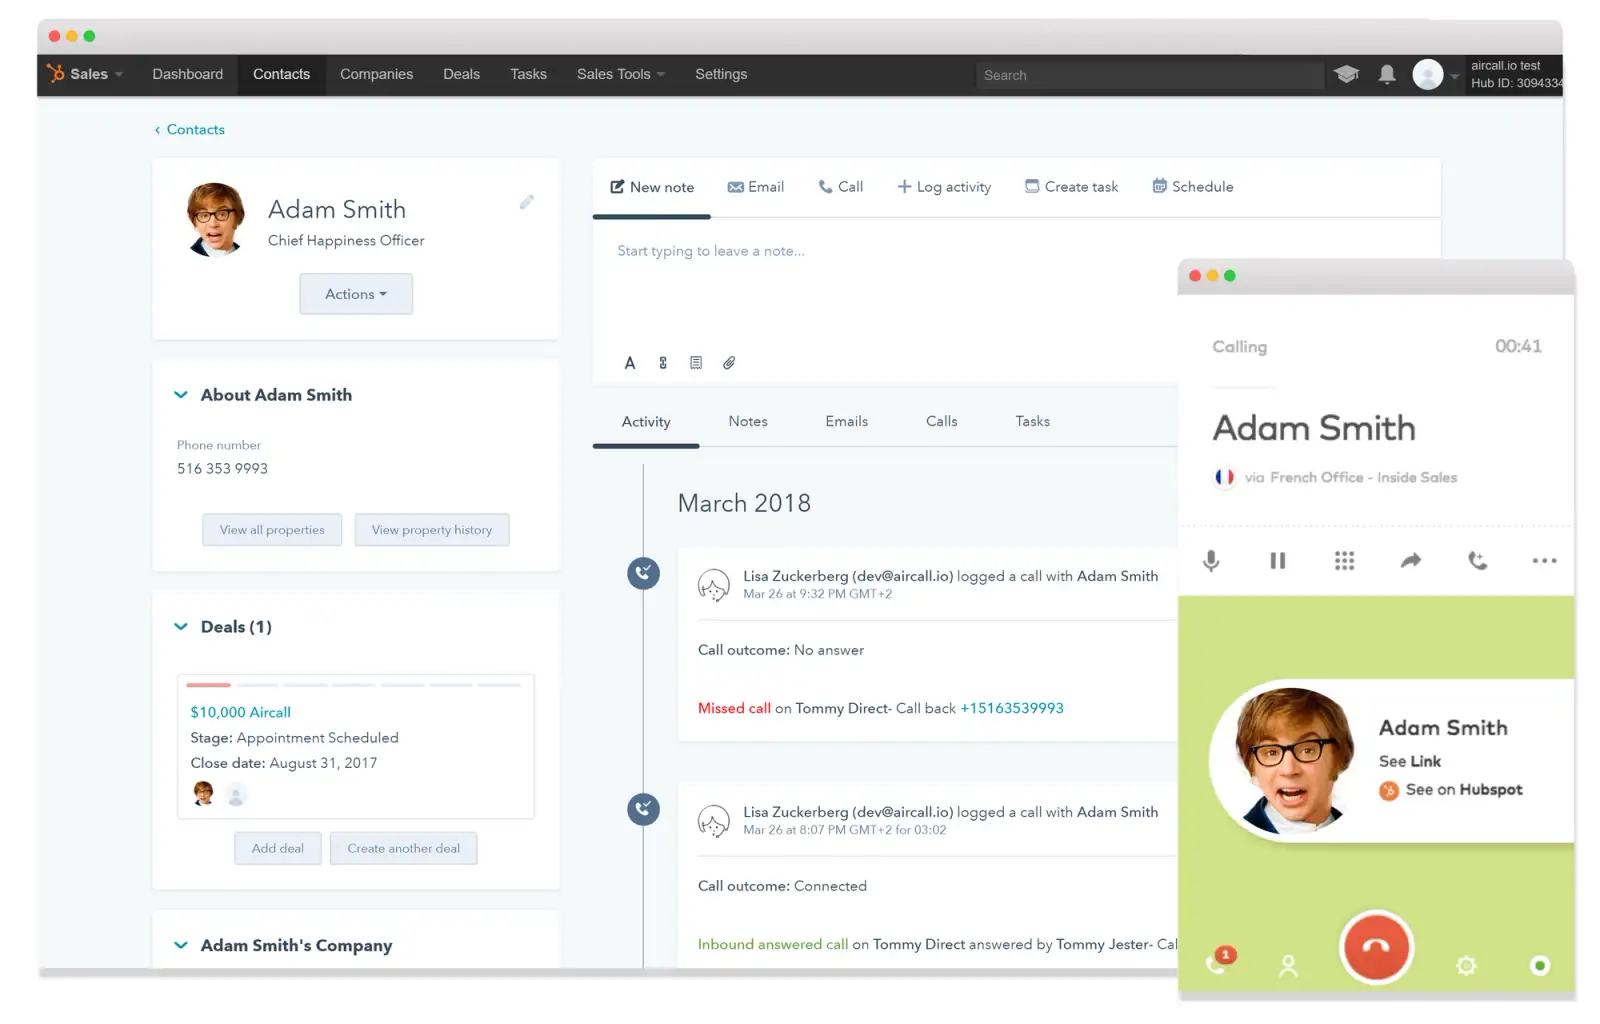Open the Settings menu item

pyautogui.click(x=721, y=74)
